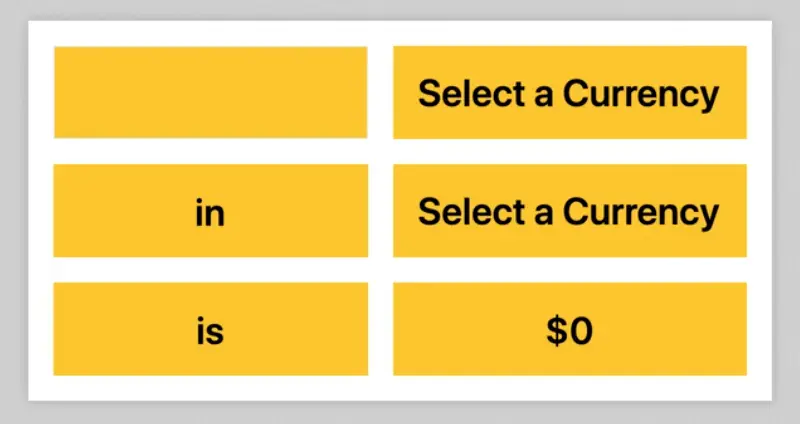The height and width of the screenshot is (424, 800).
Task: Click the "Select" word in the second-row button
Action: [466, 212]
